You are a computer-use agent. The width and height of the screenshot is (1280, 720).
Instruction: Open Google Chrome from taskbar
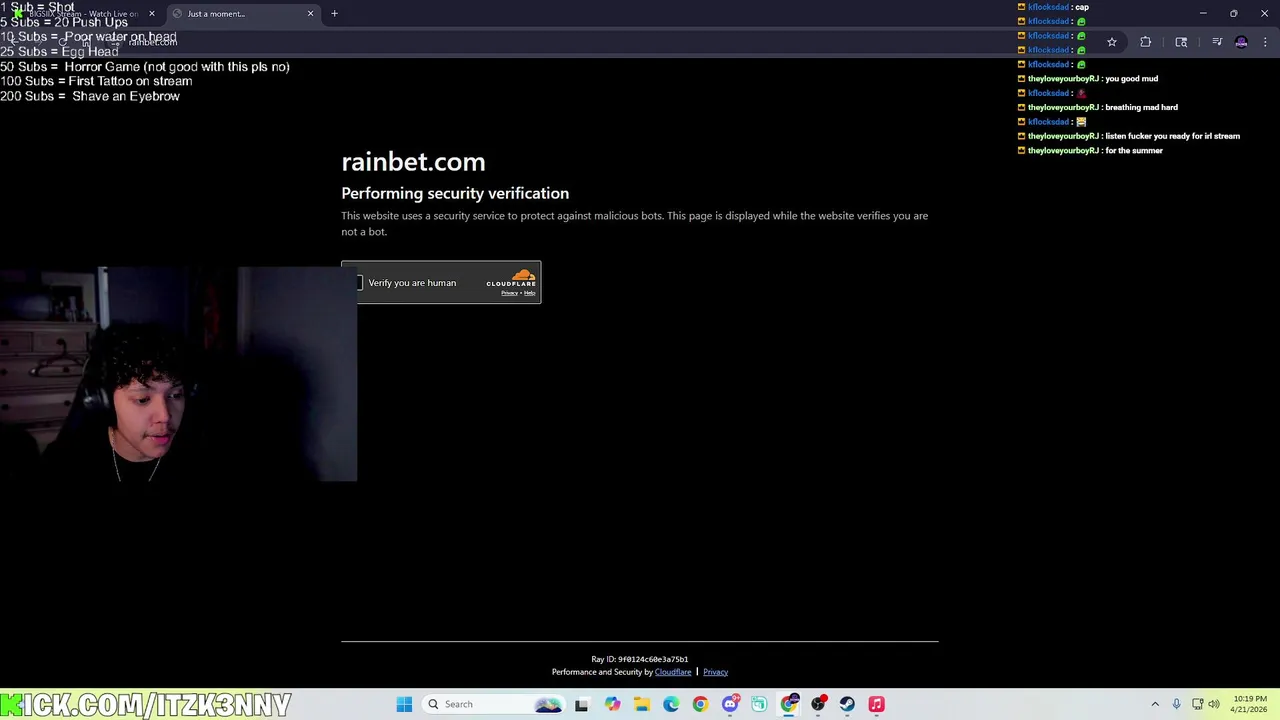click(x=700, y=704)
